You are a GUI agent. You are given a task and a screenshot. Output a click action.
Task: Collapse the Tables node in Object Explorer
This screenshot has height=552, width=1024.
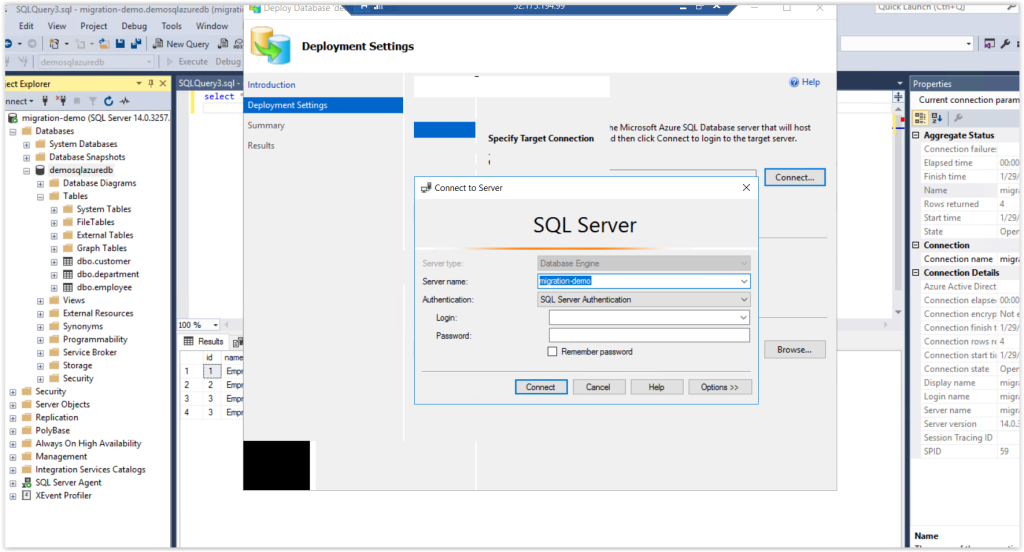tap(40, 197)
